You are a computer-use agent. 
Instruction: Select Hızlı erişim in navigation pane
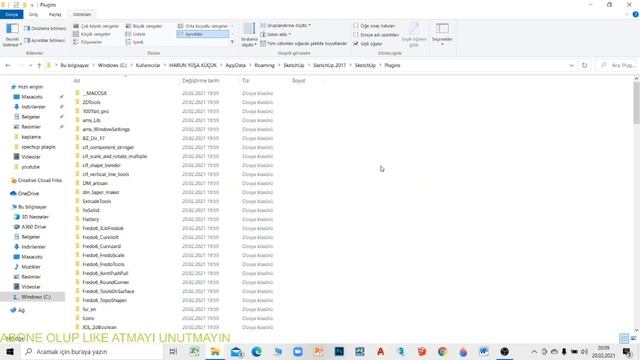pos(30,87)
